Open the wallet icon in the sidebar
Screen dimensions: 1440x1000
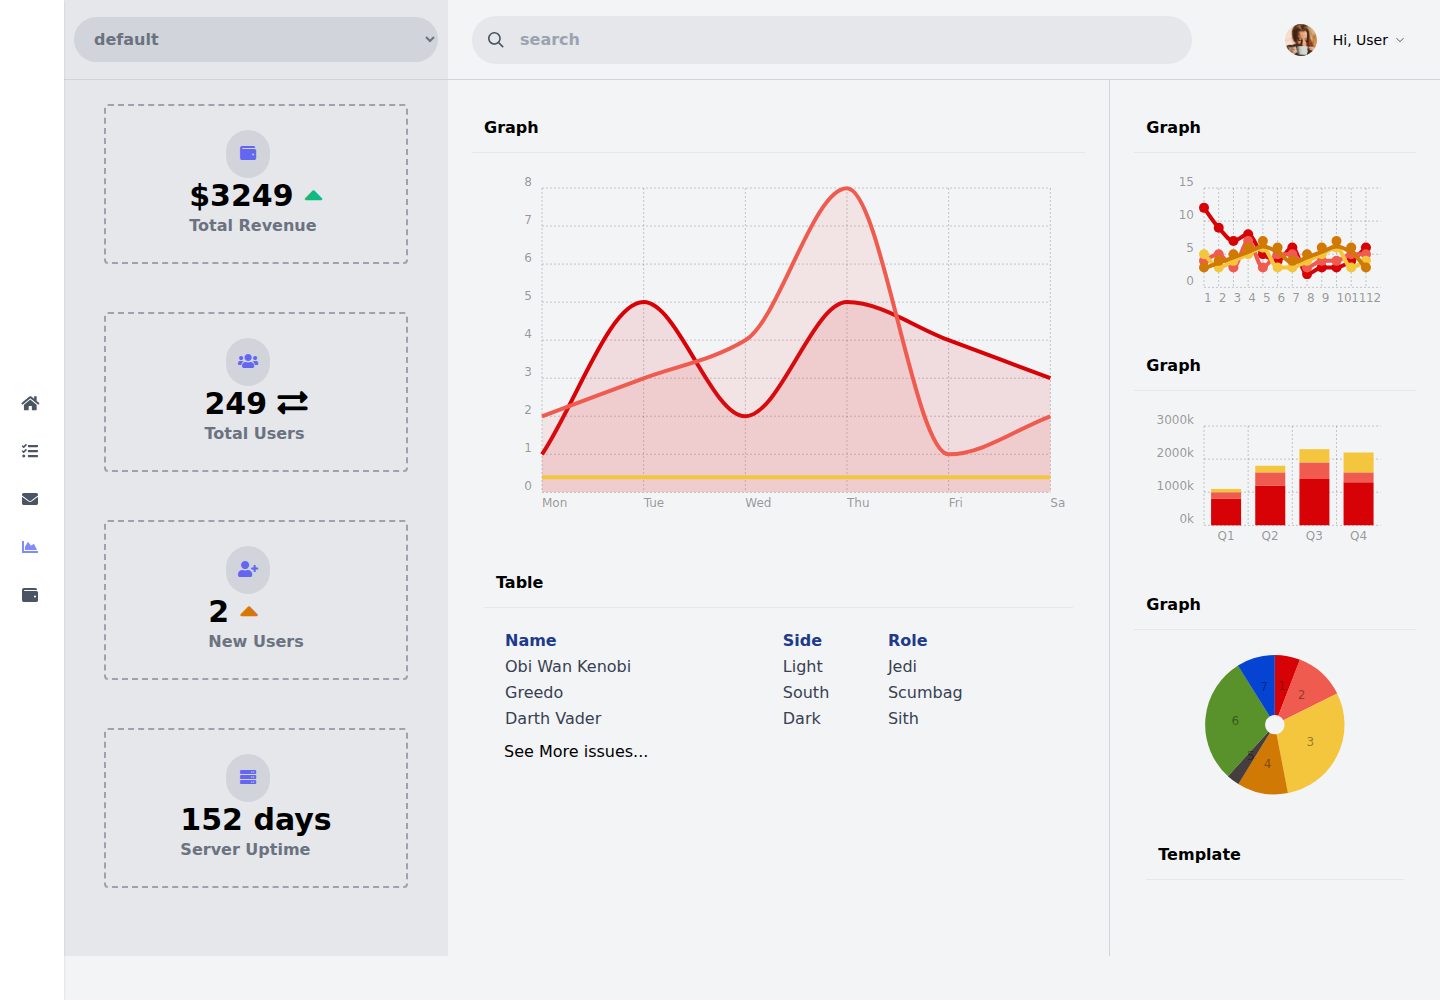[x=30, y=595]
